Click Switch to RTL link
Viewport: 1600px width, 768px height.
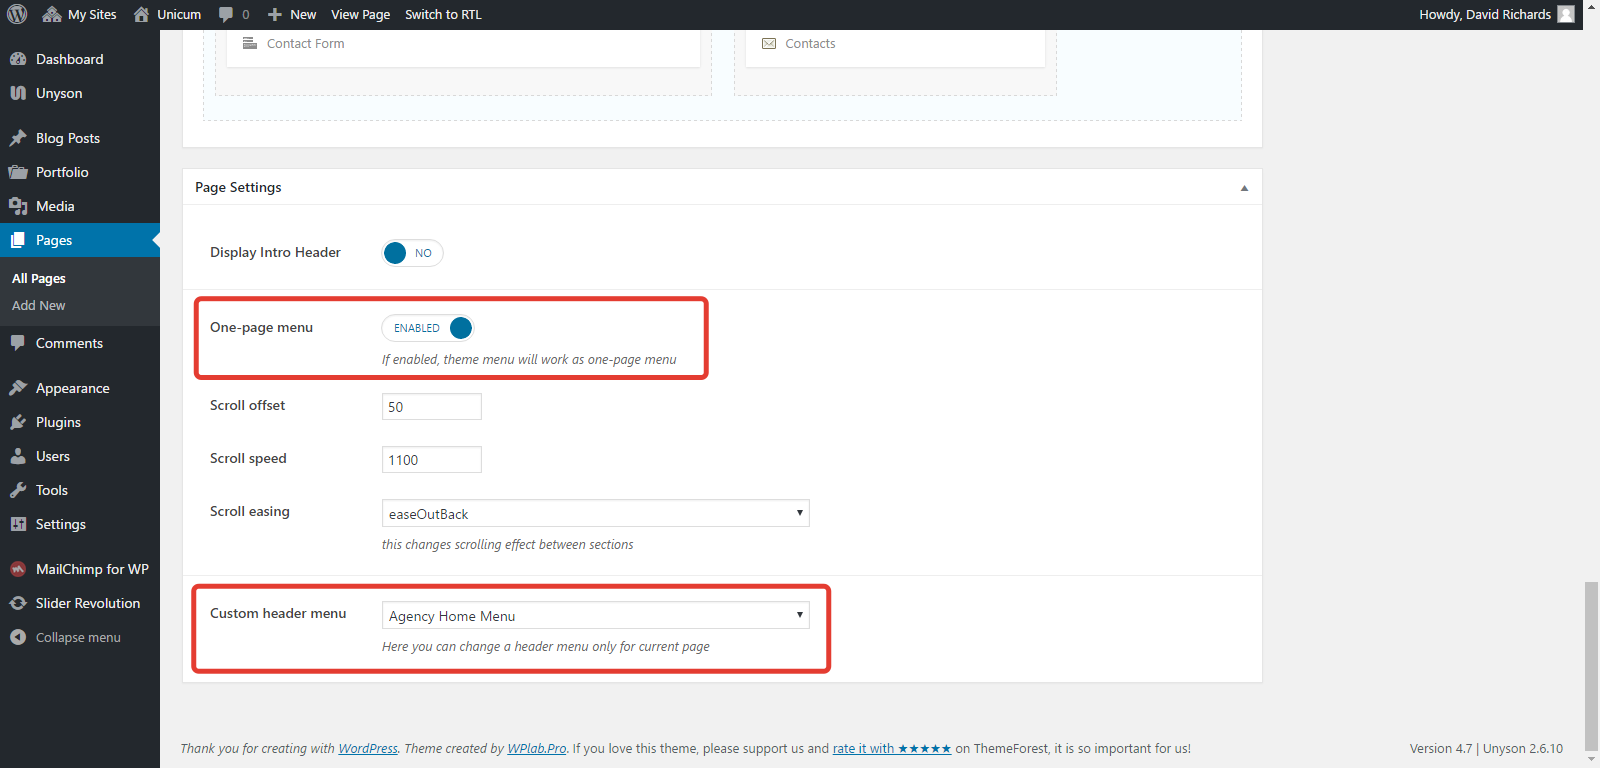pyautogui.click(x=443, y=14)
